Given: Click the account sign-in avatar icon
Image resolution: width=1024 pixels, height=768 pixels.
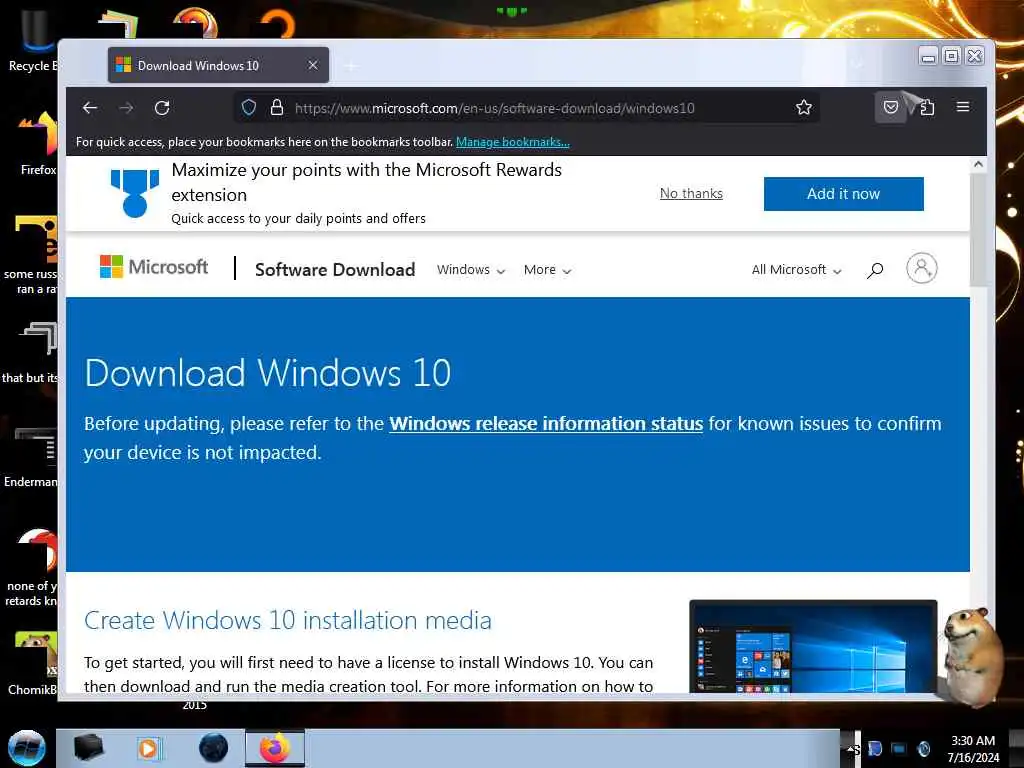Looking at the screenshot, I should [x=921, y=268].
